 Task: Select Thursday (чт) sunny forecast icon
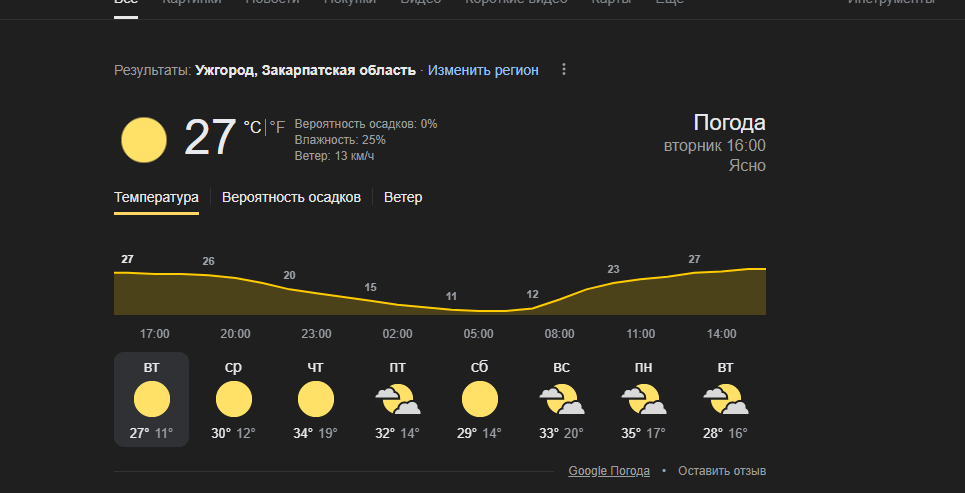click(x=316, y=399)
